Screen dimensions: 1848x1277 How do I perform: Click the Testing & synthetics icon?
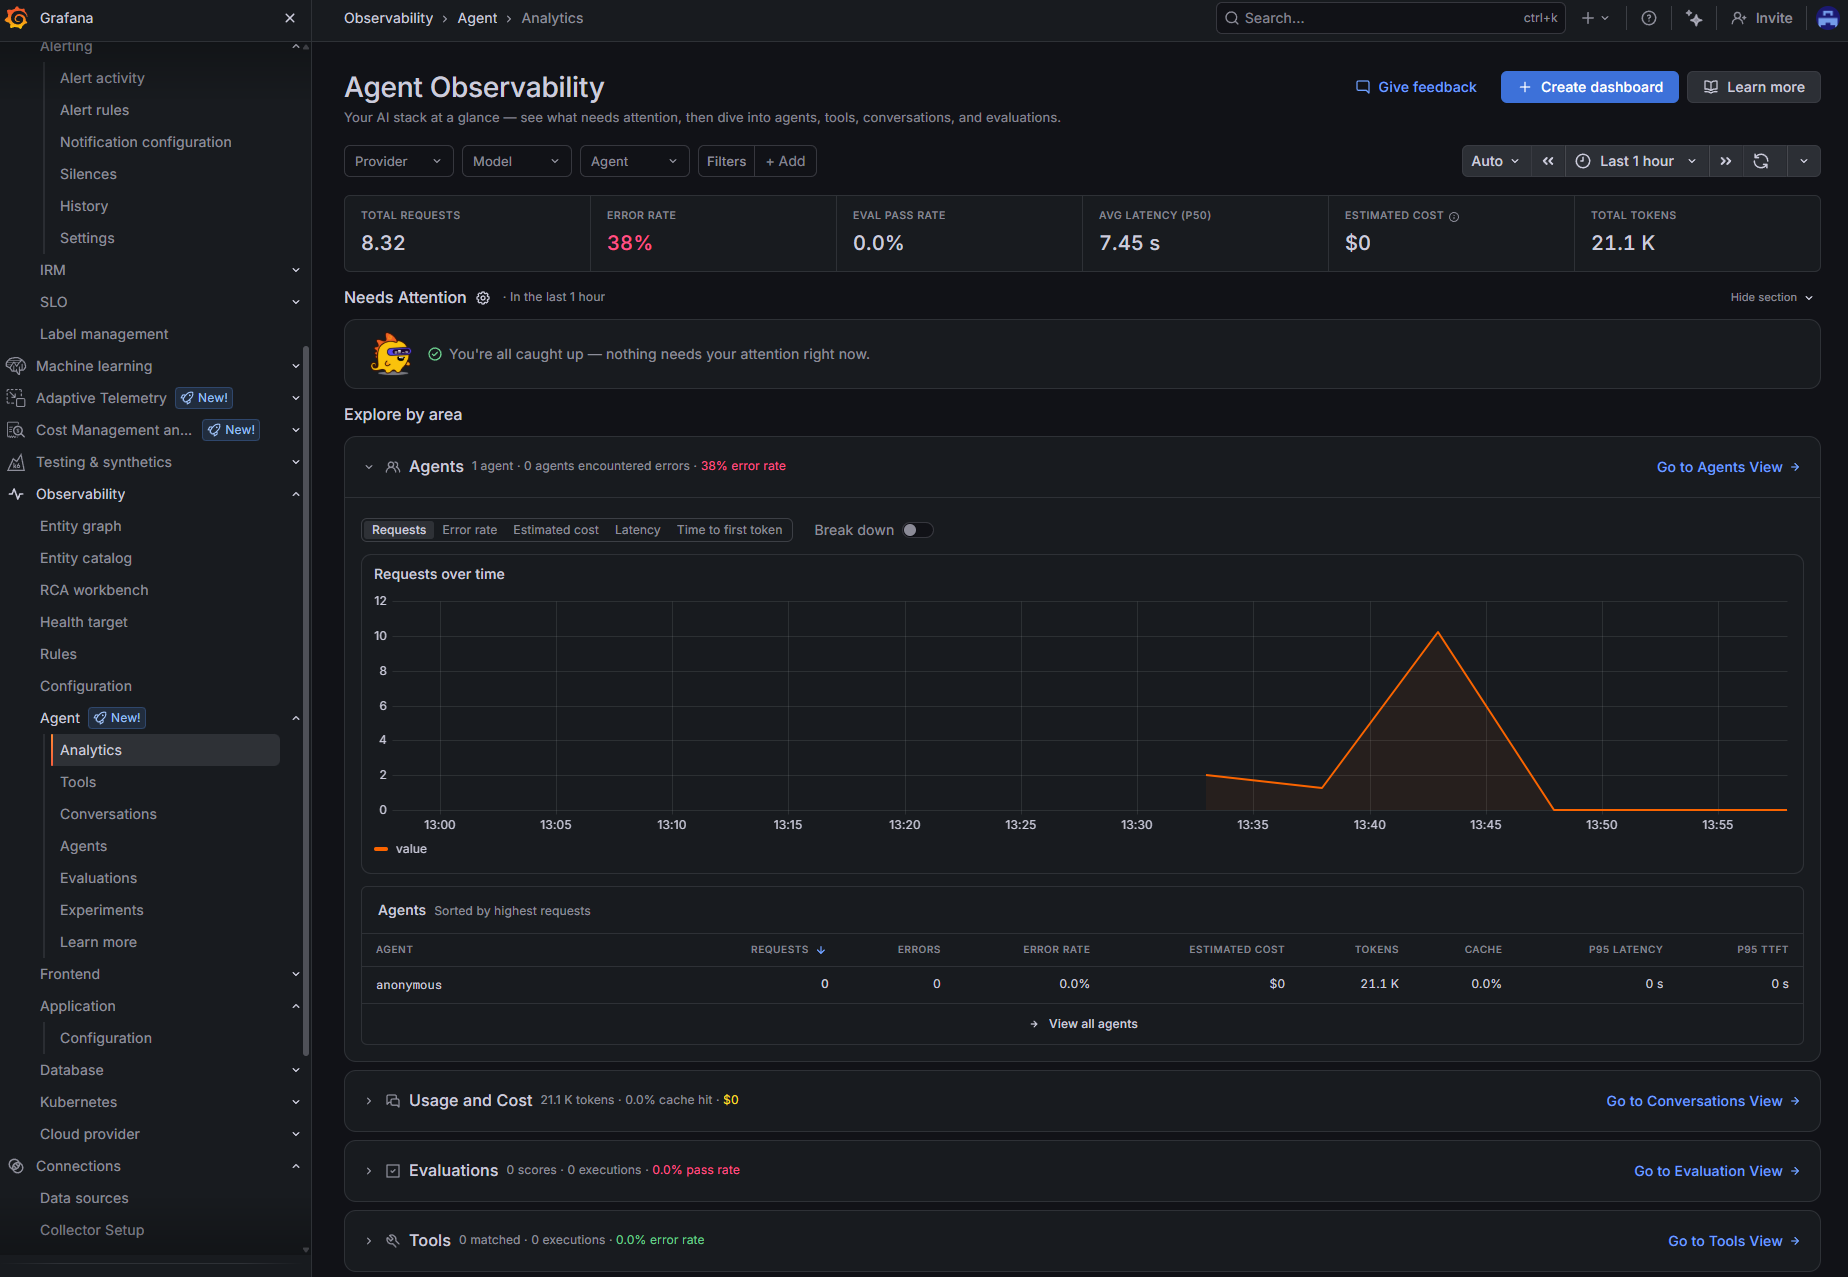point(16,462)
